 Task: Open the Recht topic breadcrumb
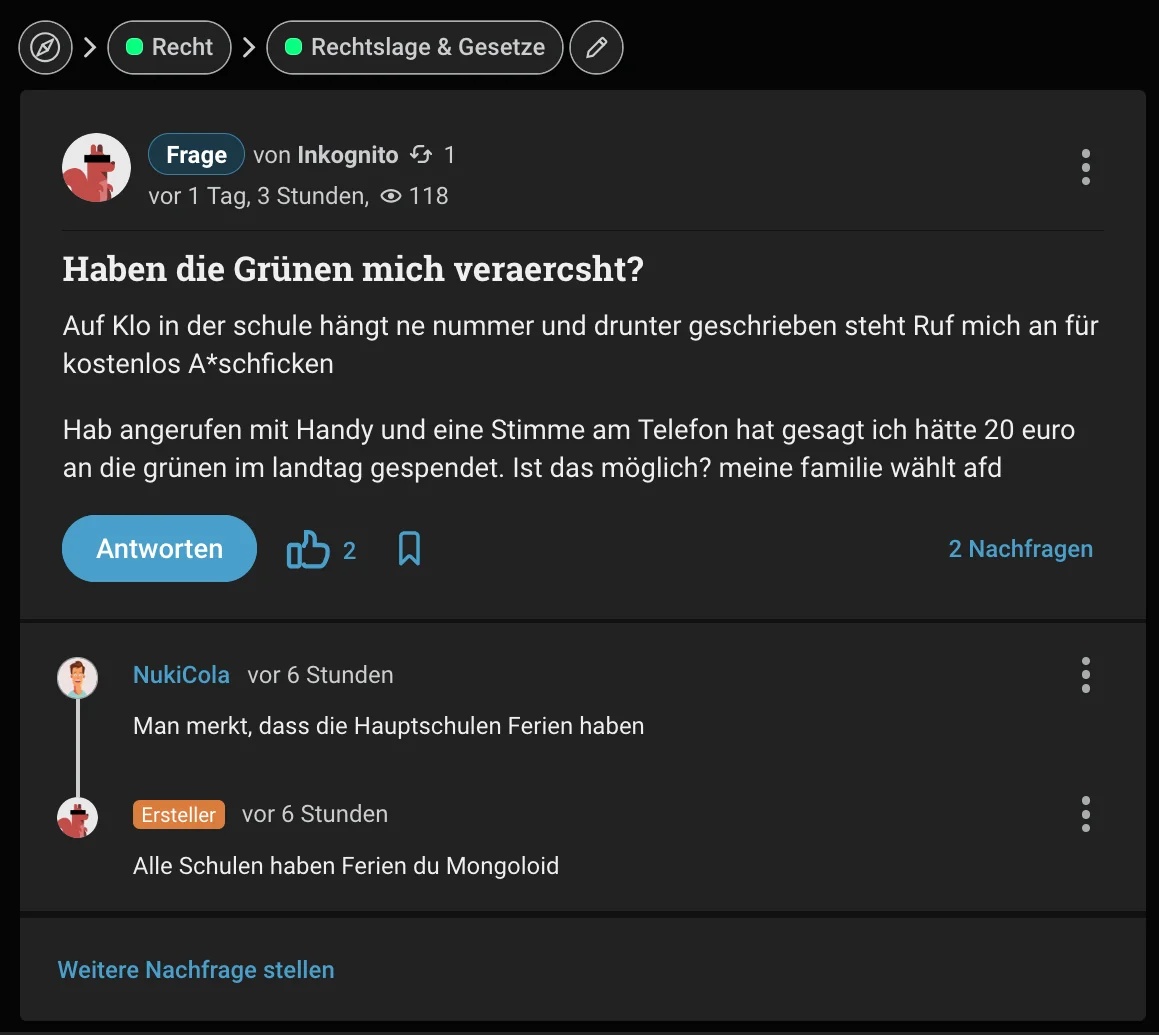click(x=169, y=48)
